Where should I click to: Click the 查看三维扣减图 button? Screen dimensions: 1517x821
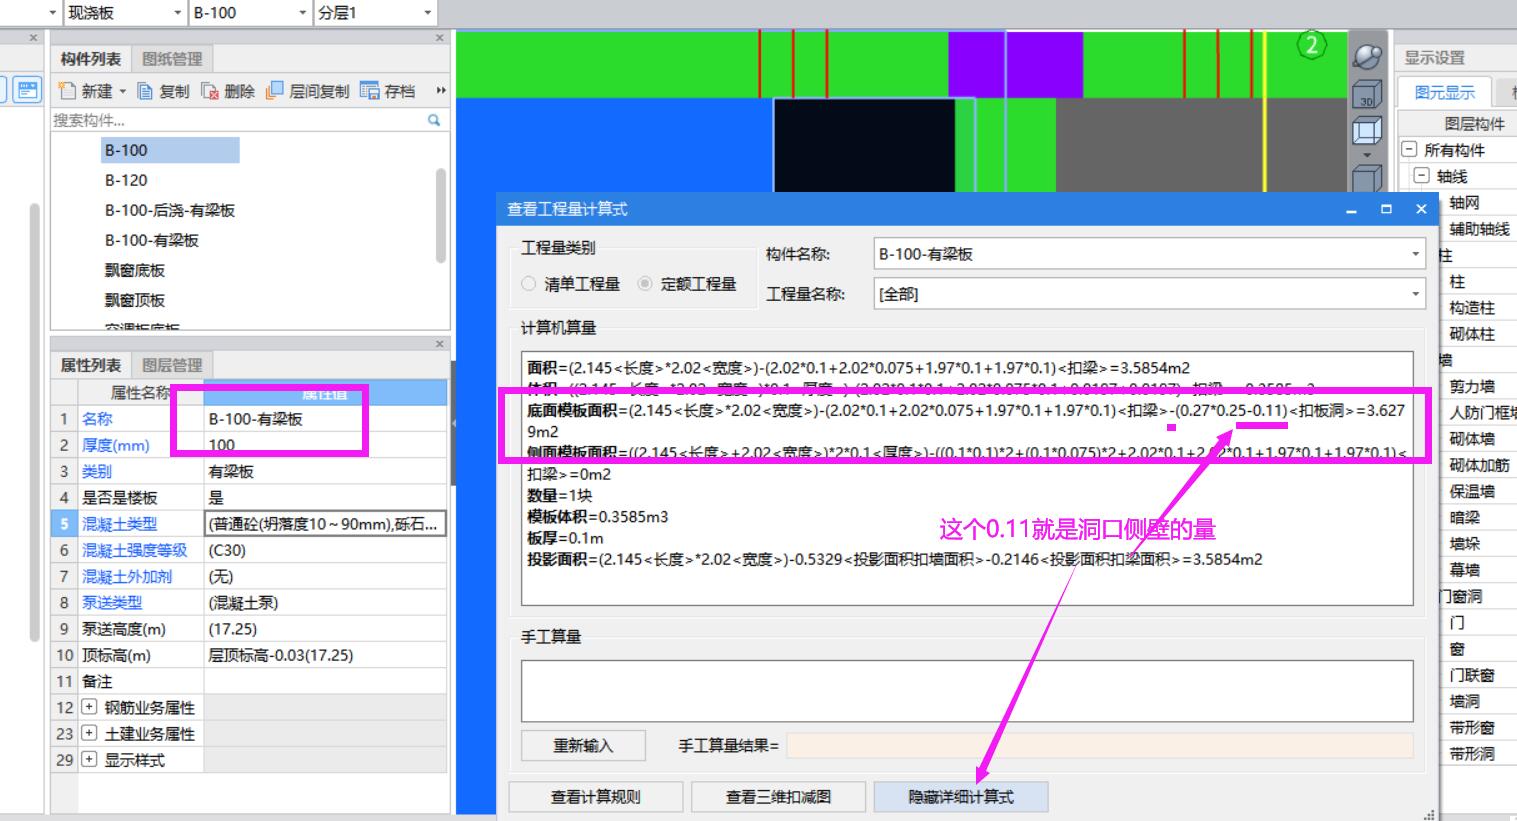(x=778, y=797)
